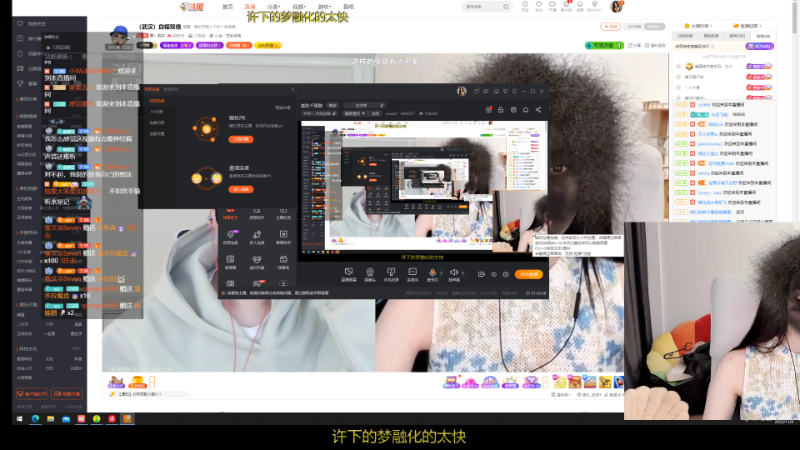
Task: Click the first gift icon at bottom left
Action: [116, 381]
